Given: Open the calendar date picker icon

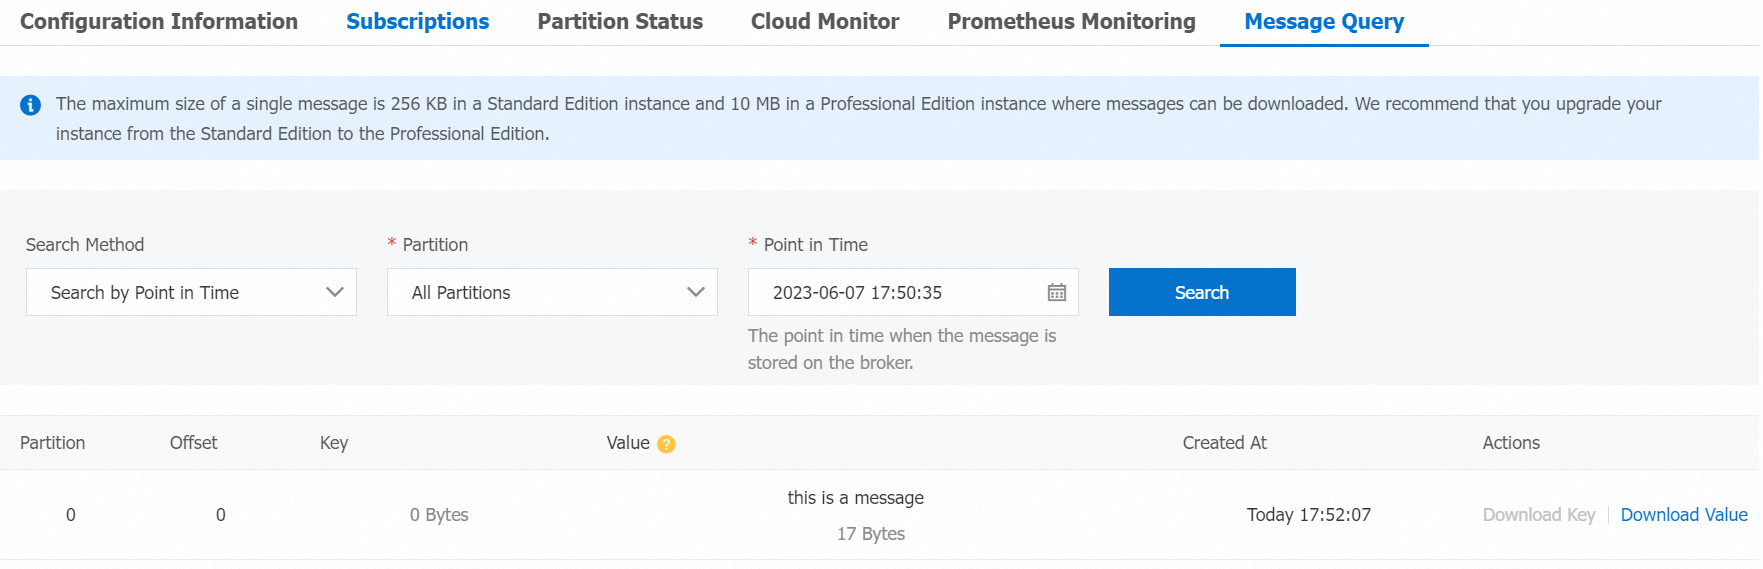Looking at the screenshot, I should coord(1056,292).
